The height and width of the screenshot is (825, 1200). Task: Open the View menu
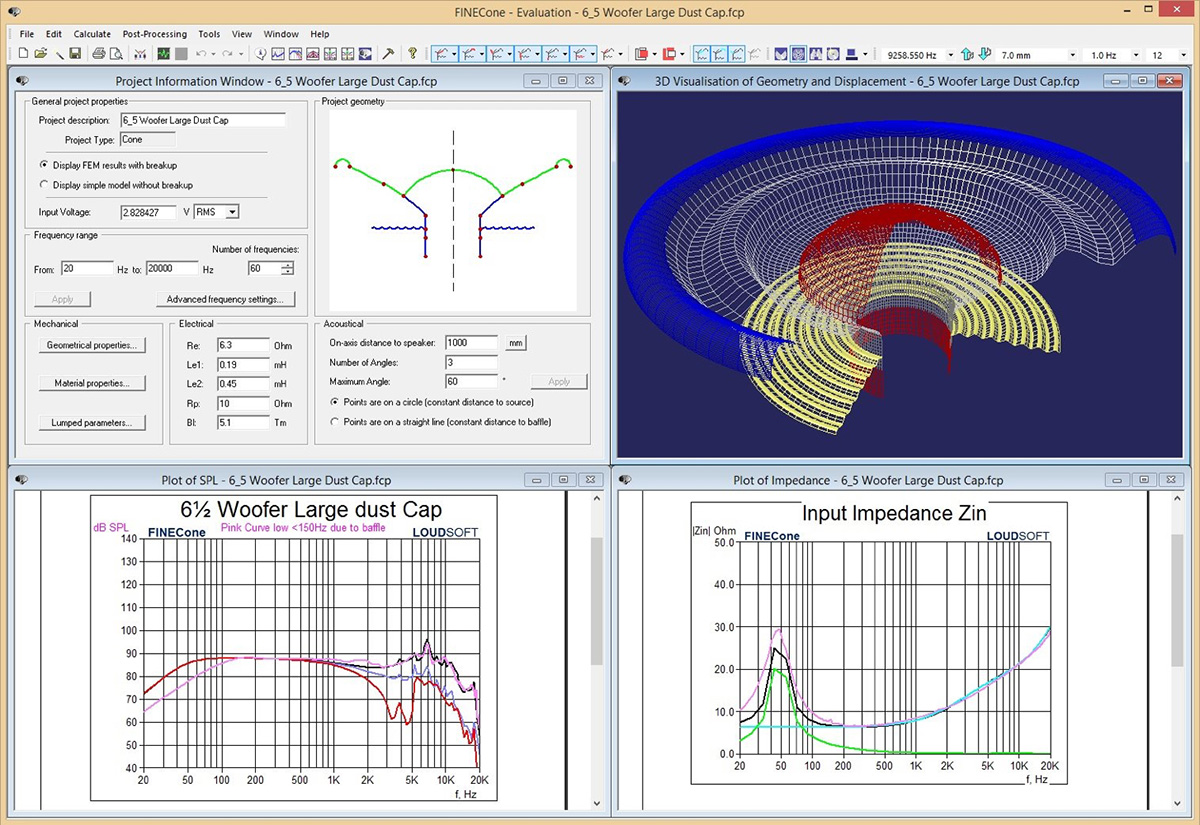click(242, 34)
